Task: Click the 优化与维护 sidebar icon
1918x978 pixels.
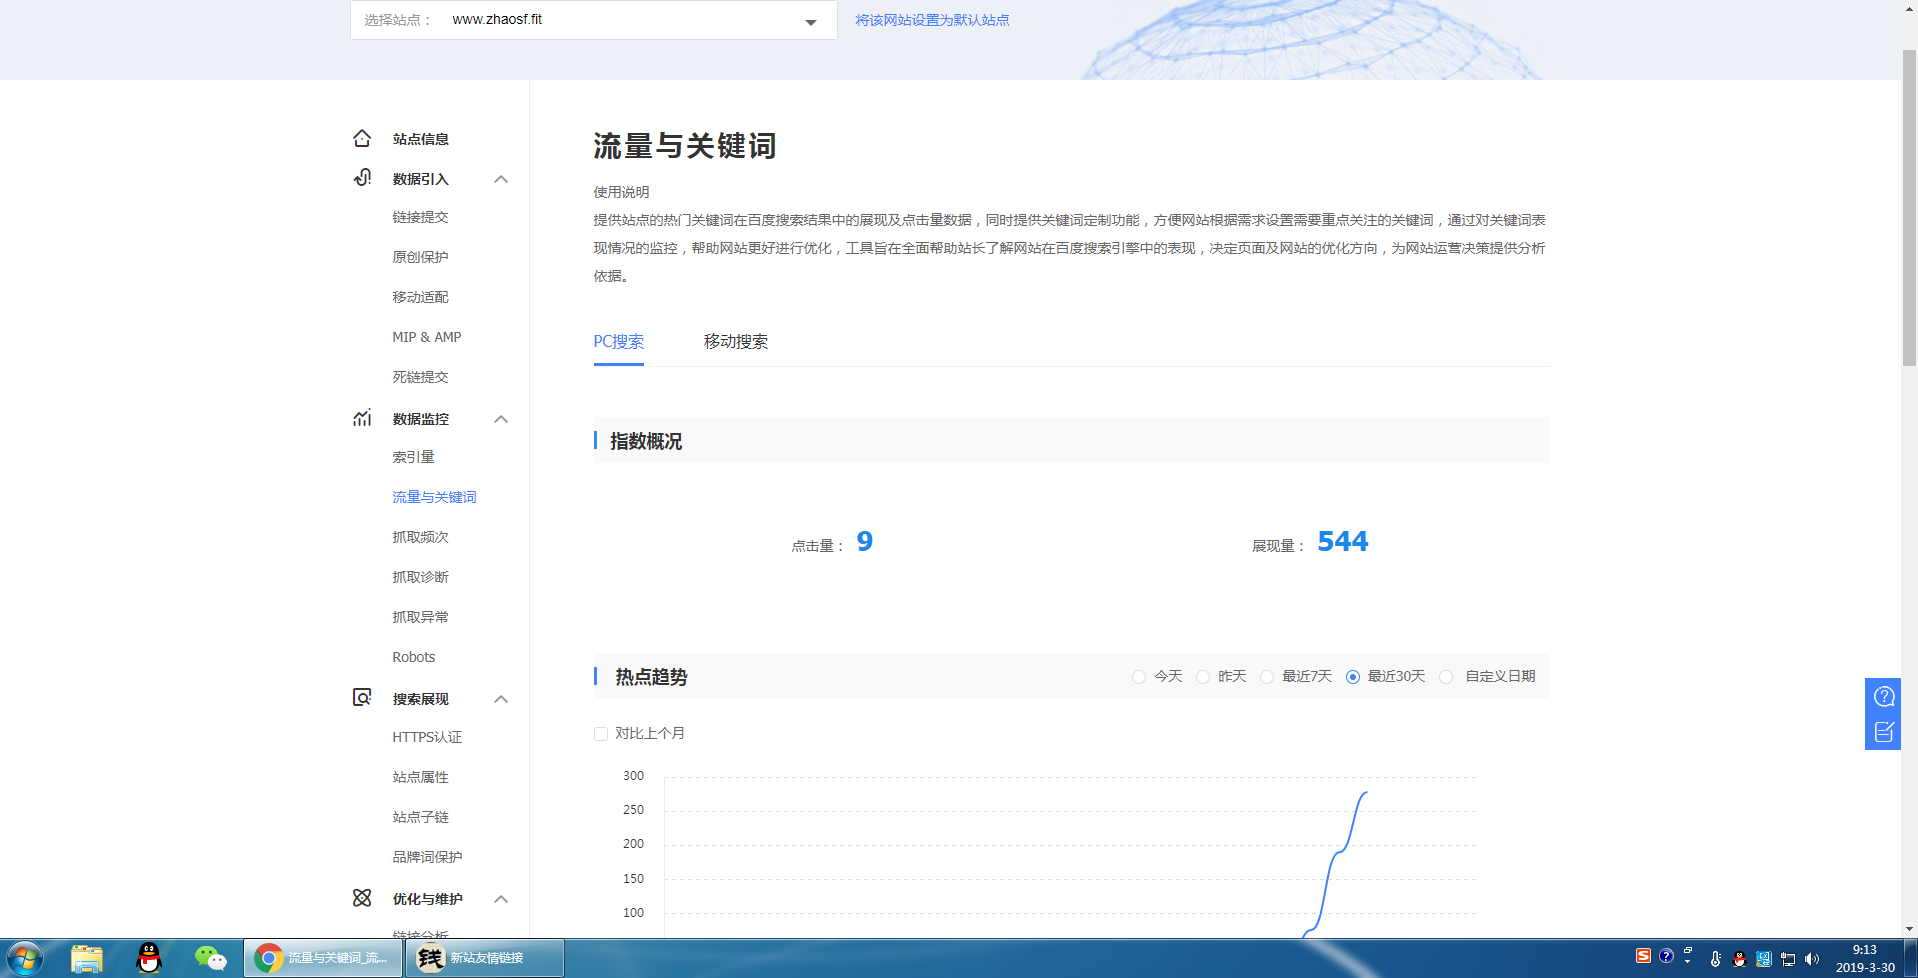Action: tap(362, 898)
